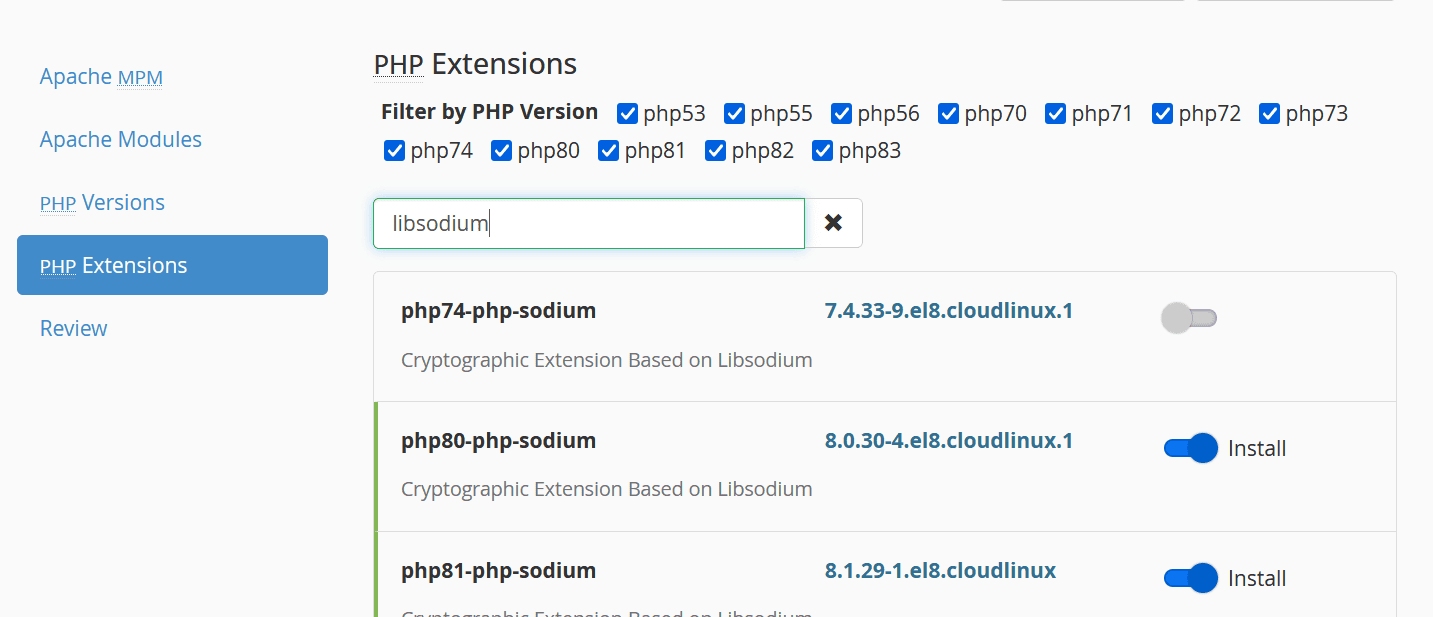Toggle the php56 filter checkbox
The image size is (1433, 617).
click(x=842, y=114)
